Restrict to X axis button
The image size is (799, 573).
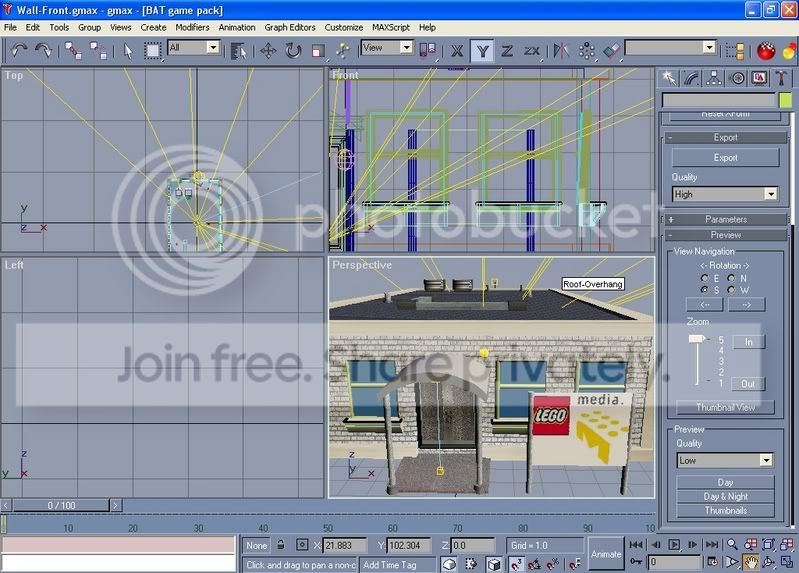pos(457,50)
